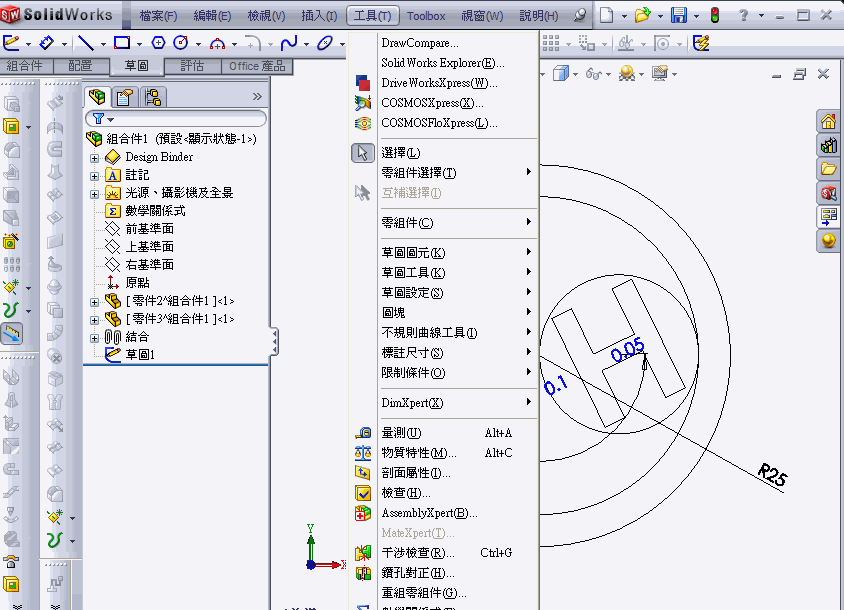Open the 檢視(V) menu
This screenshot has width=844, height=610.
click(266, 16)
